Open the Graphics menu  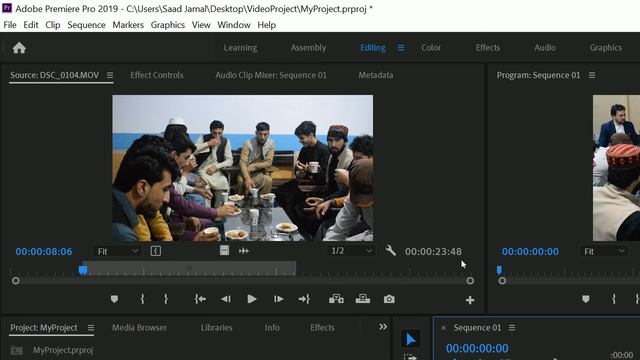click(x=168, y=25)
